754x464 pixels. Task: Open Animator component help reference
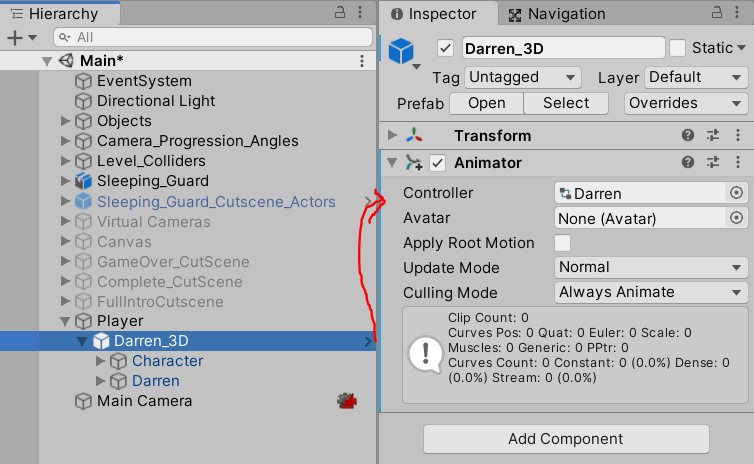(688, 163)
